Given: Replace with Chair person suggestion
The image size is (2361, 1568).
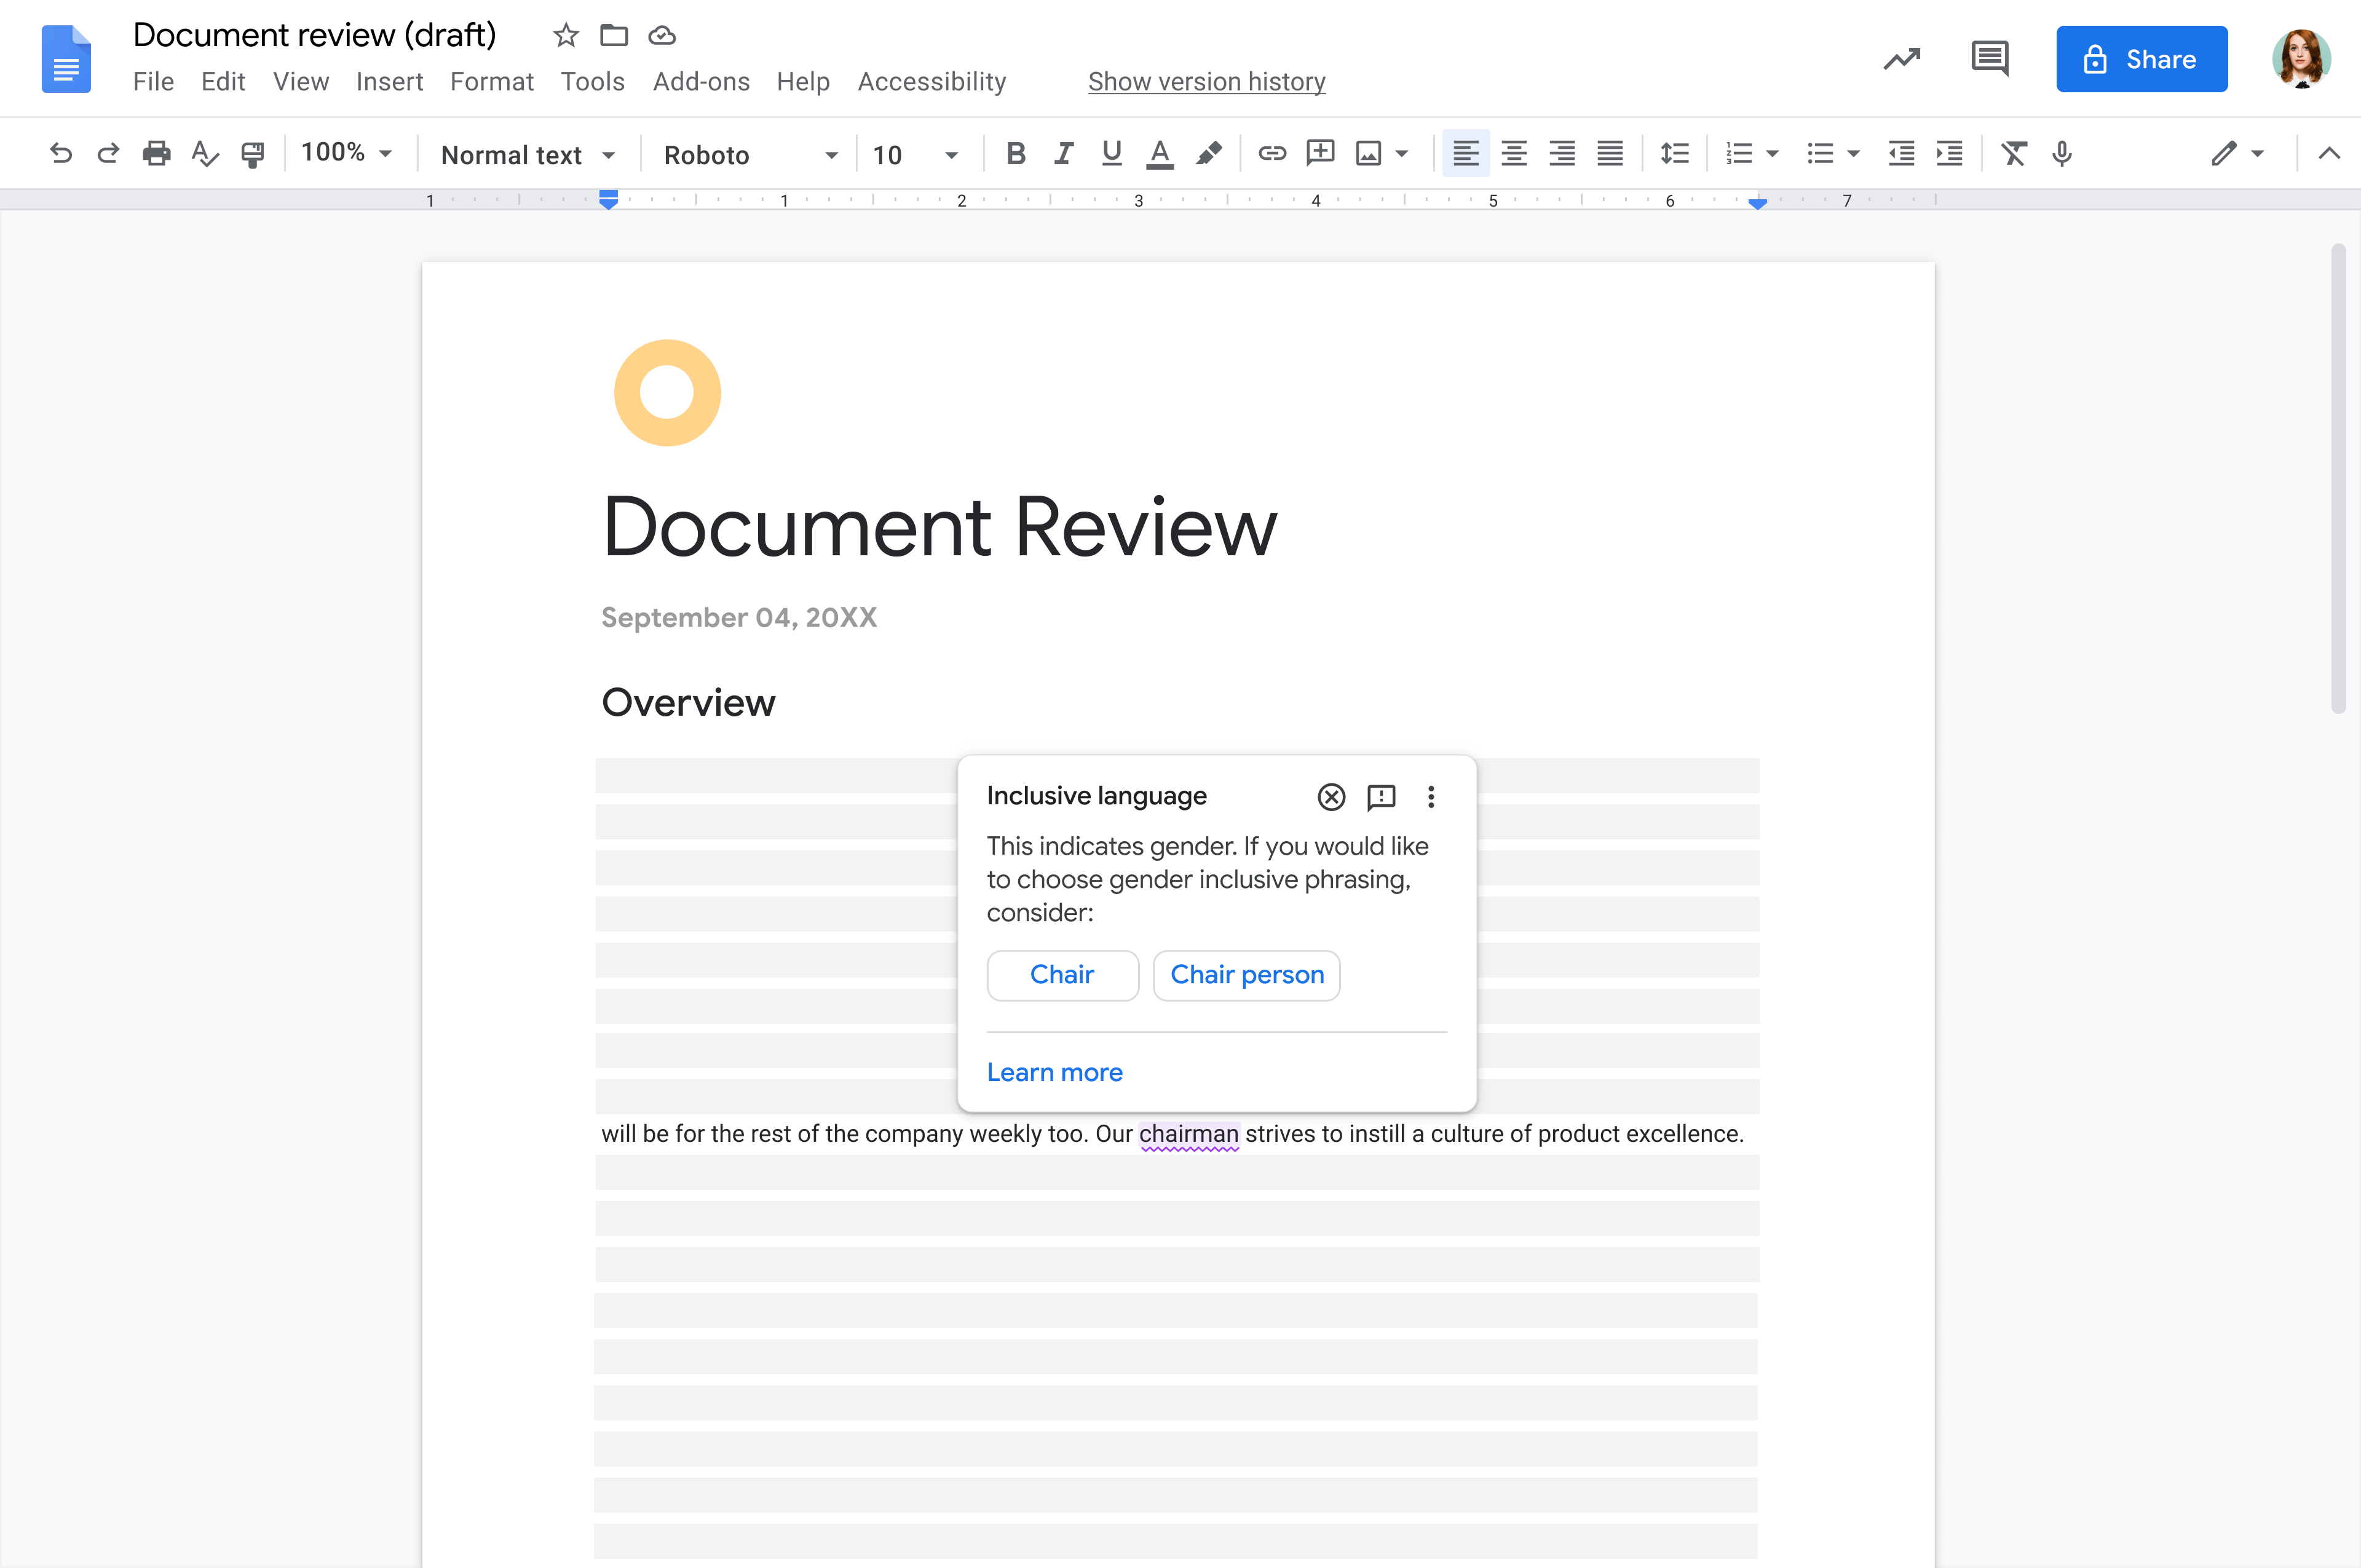Looking at the screenshot, I should click(1246, 974).
